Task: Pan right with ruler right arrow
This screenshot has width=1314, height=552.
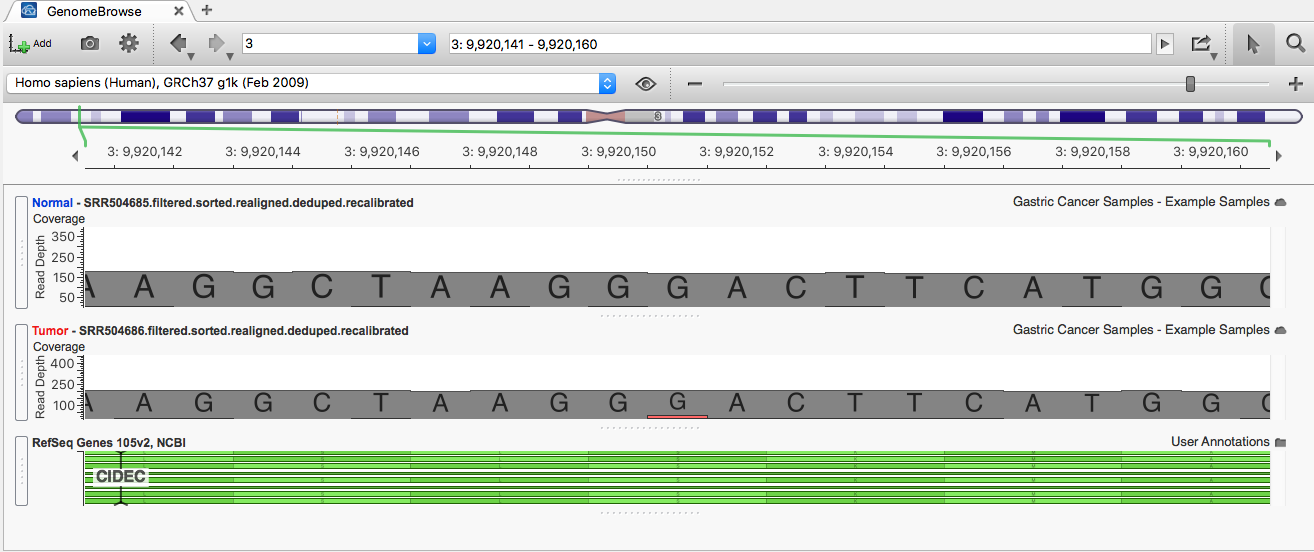Action: 1279,155
